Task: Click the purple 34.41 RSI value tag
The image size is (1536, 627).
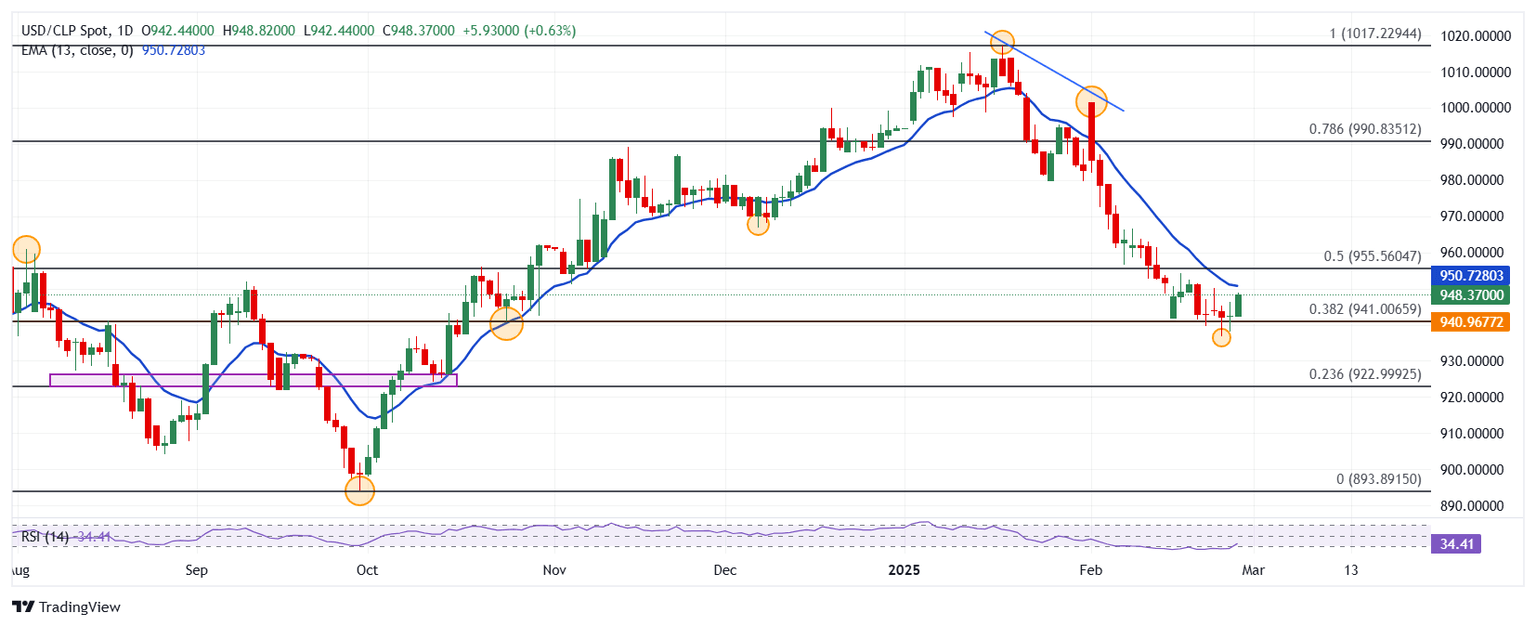Action: click(1455, 544)
